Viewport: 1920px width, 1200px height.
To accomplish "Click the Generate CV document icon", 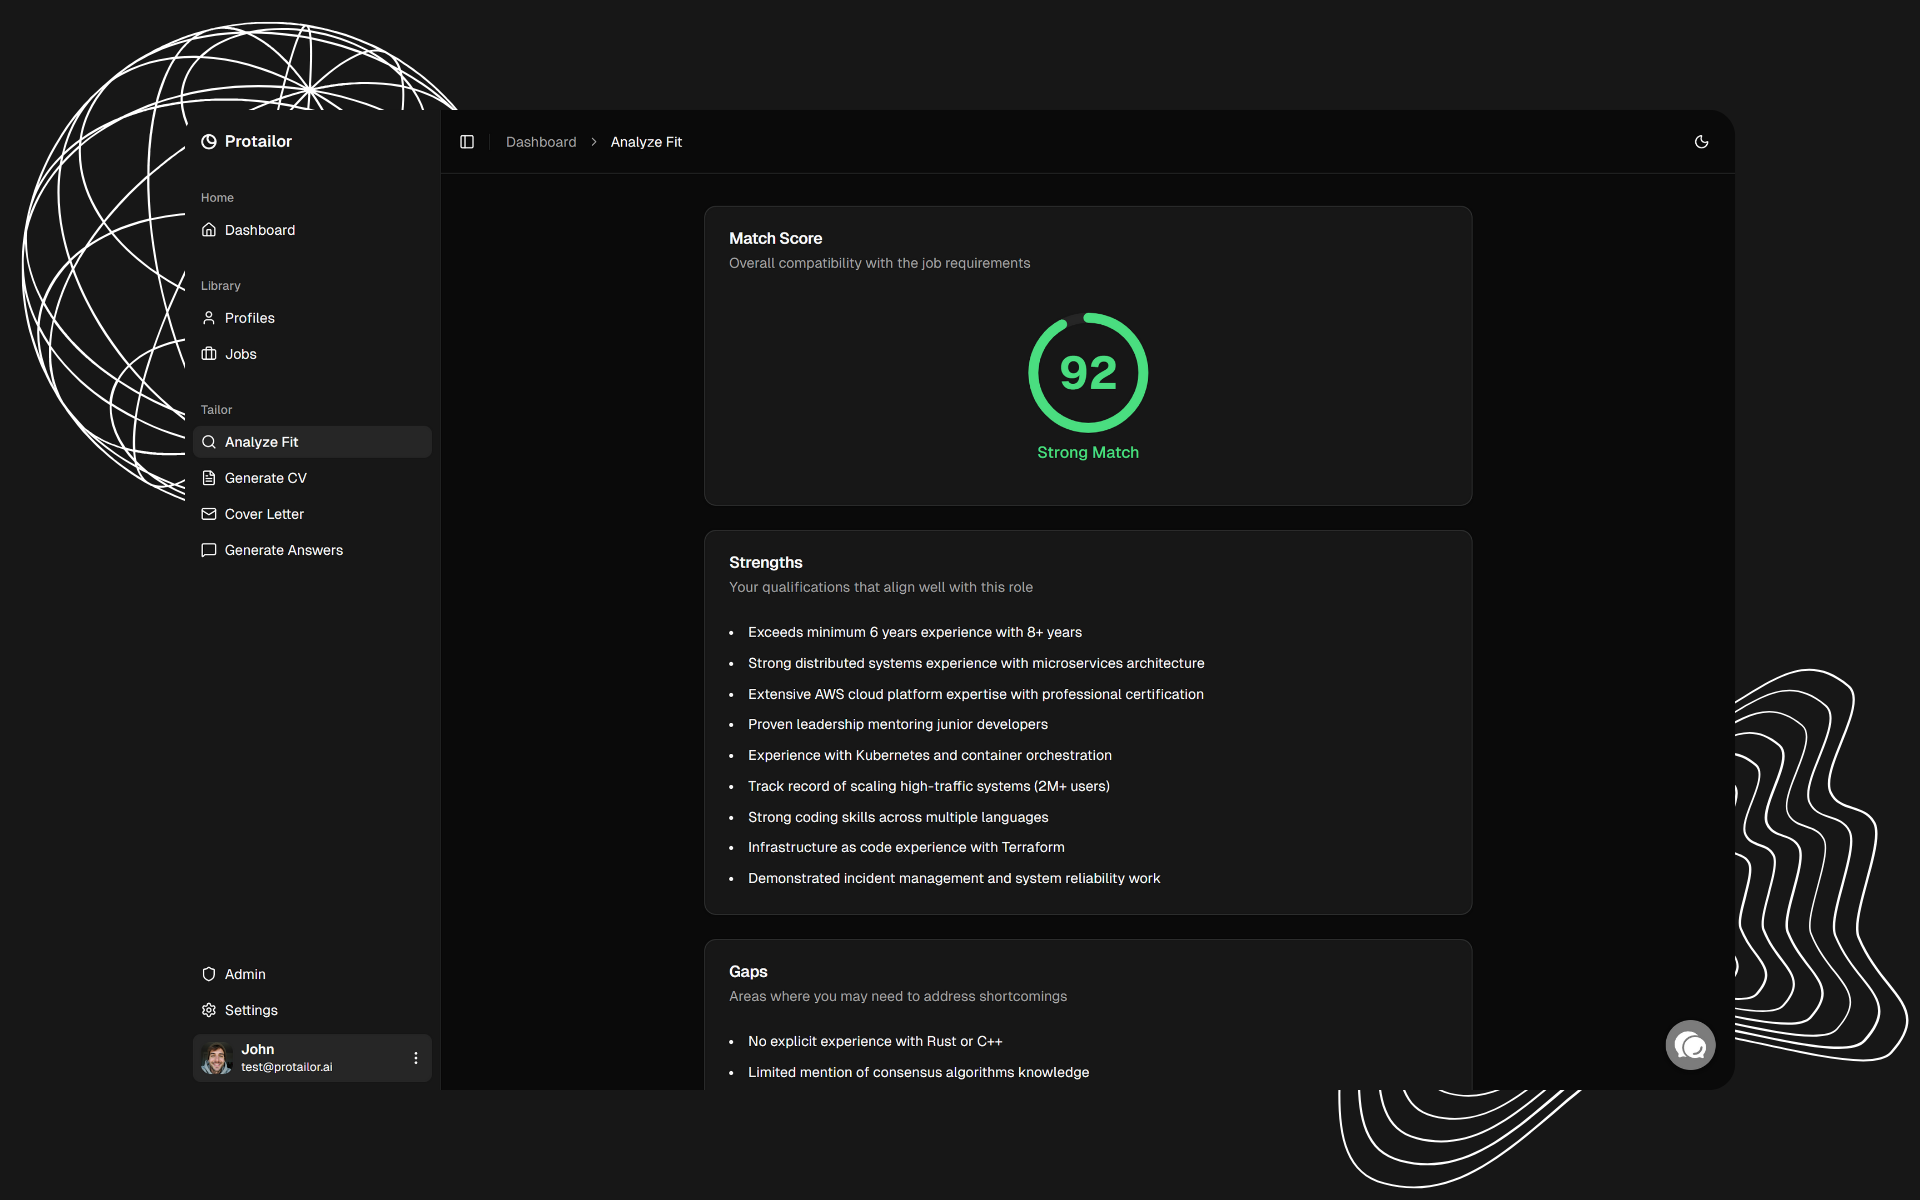I will pyautogui.click(x=208, y=477).
